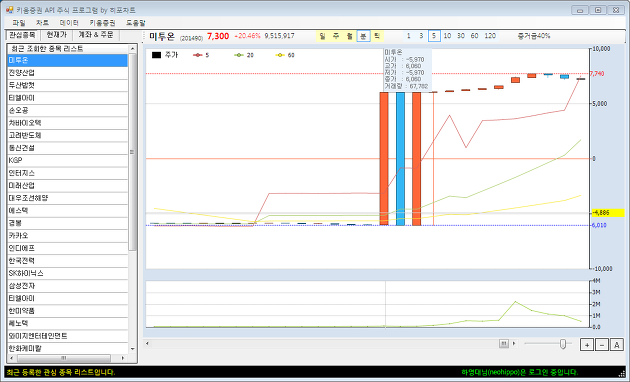Image resolution: width=630 pixels, height=382 pixels.
Task: Click the minus zoom-out chart button
Action: coord(602,345)
